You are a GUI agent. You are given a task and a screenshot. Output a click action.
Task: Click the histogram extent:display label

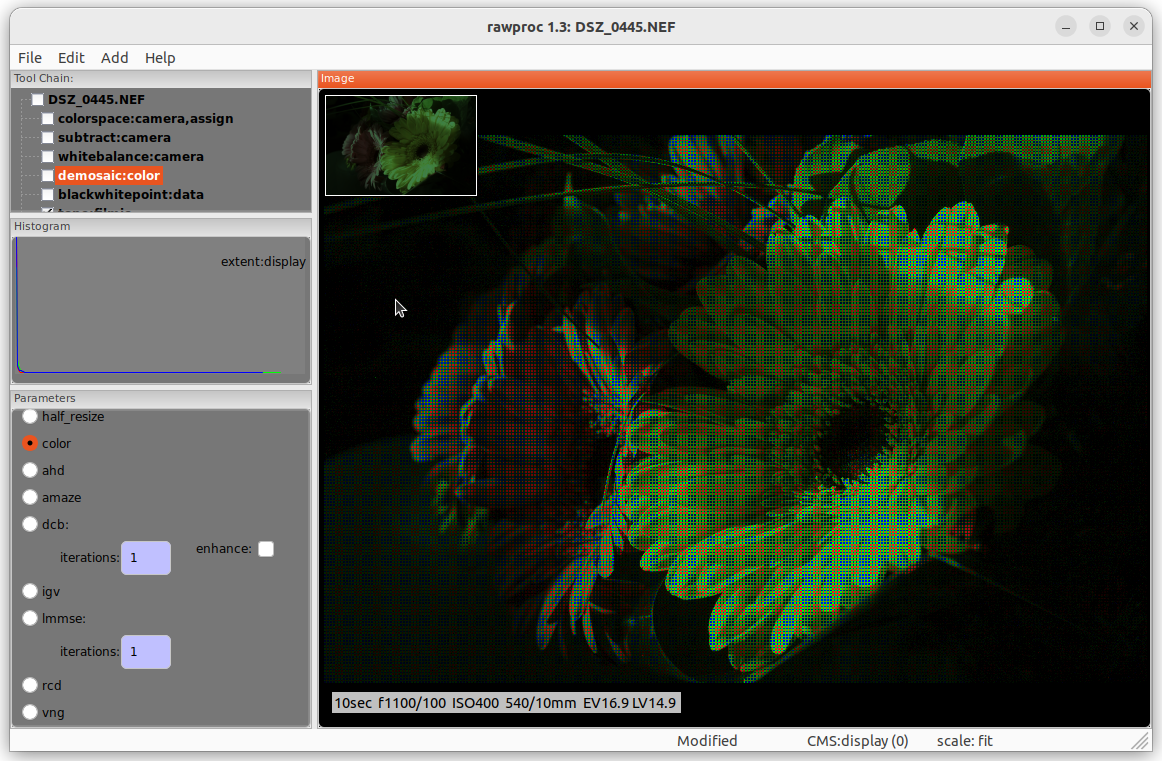pos(263,262)
